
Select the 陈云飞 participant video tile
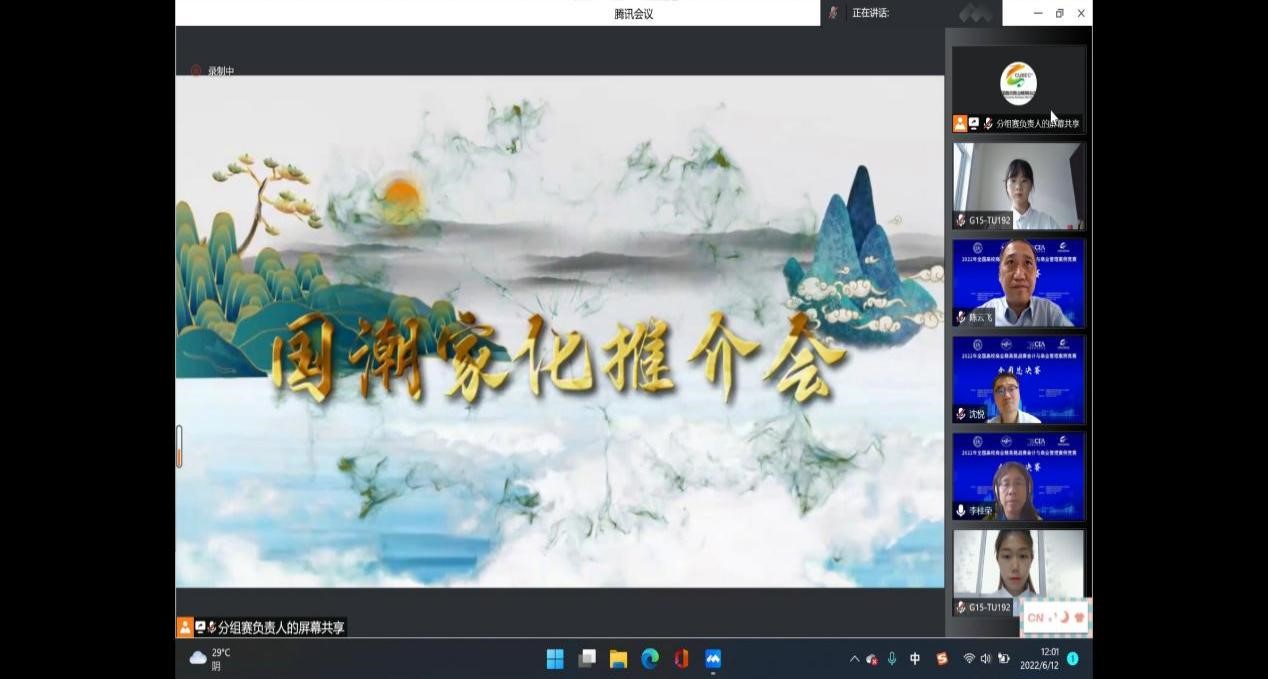click(x=1018, y=283)
